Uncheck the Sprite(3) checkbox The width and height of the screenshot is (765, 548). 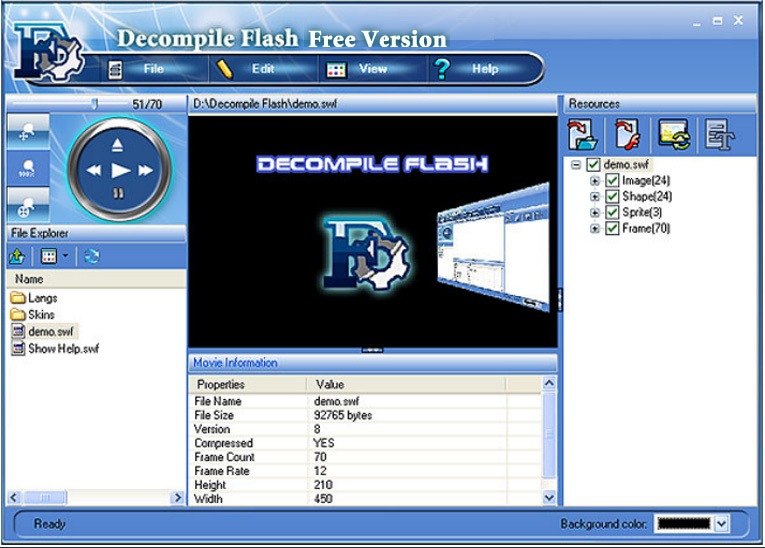pyautogui.click(x=612, y=212)
